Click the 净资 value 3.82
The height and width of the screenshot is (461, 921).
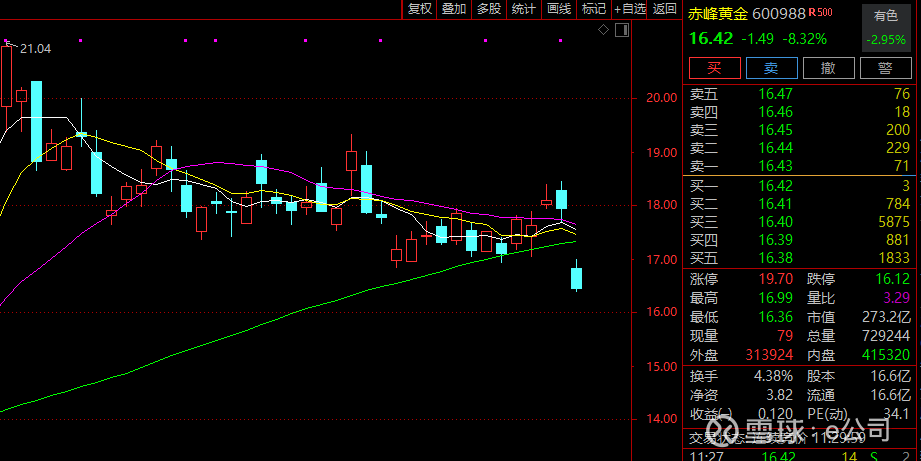pyautogui.click(x=779, y=395)
